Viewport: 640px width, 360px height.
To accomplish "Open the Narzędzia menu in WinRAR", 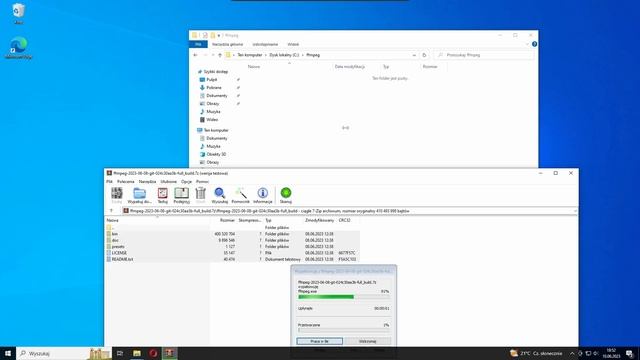I will (x=147, y=182).
